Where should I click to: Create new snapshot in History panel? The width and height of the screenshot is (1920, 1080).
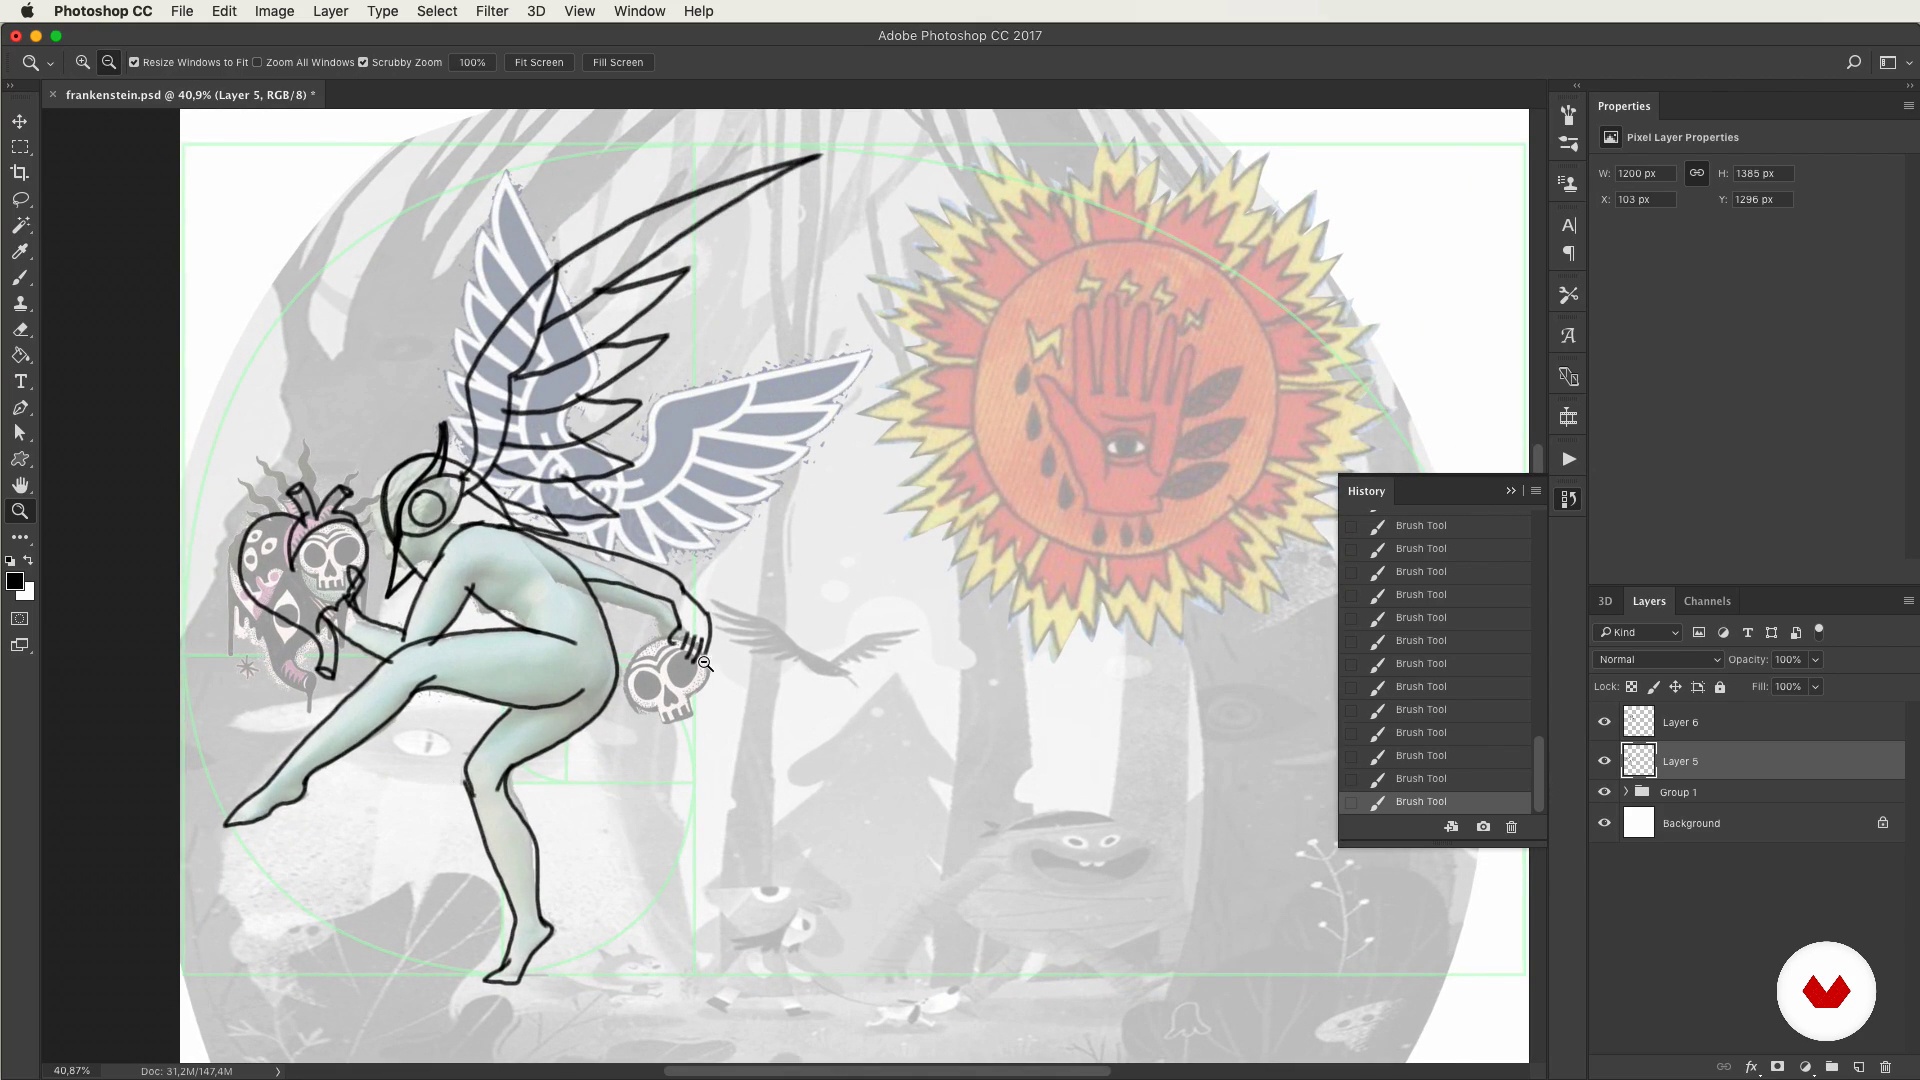1483,827
